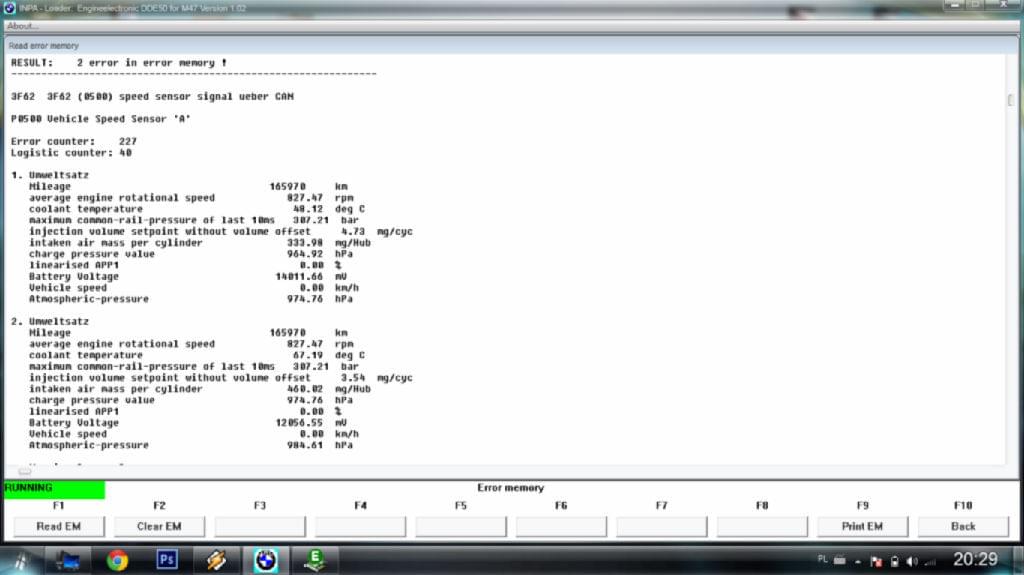
Task: Click the 'Logistic counter: 40' line
Action: 71,153
